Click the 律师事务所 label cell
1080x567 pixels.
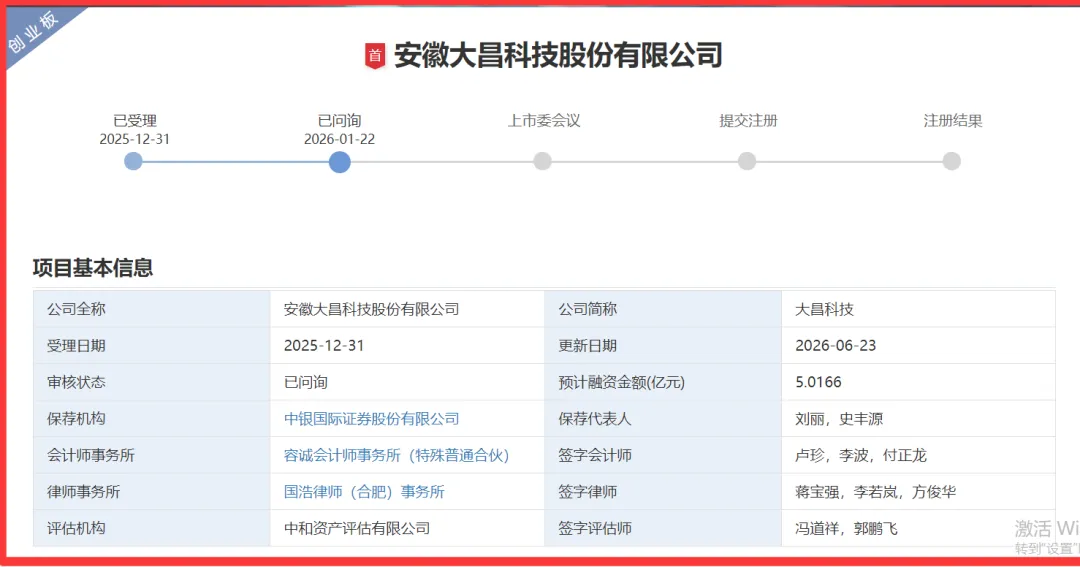coord(152,492)
